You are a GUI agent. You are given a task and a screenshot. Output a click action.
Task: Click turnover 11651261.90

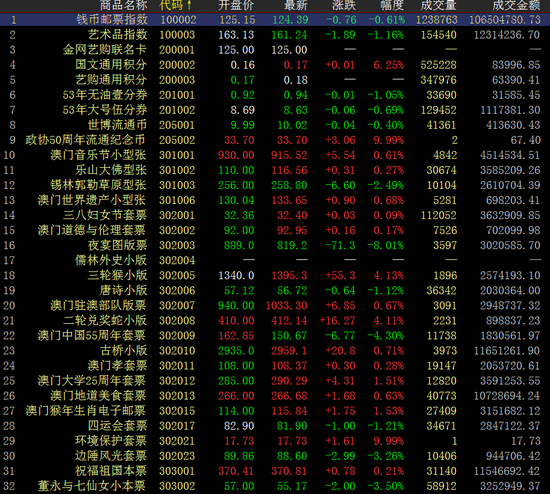pyautogui.click(x=507, y=351)
